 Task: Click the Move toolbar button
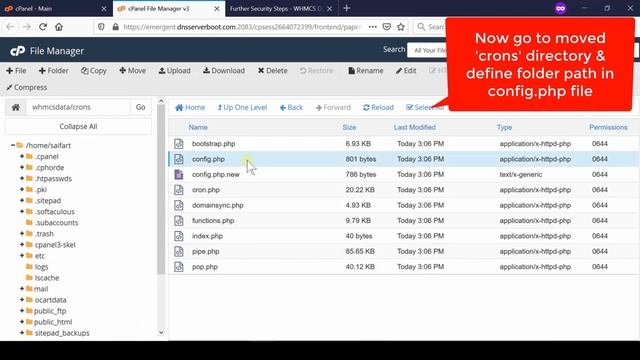132,71
